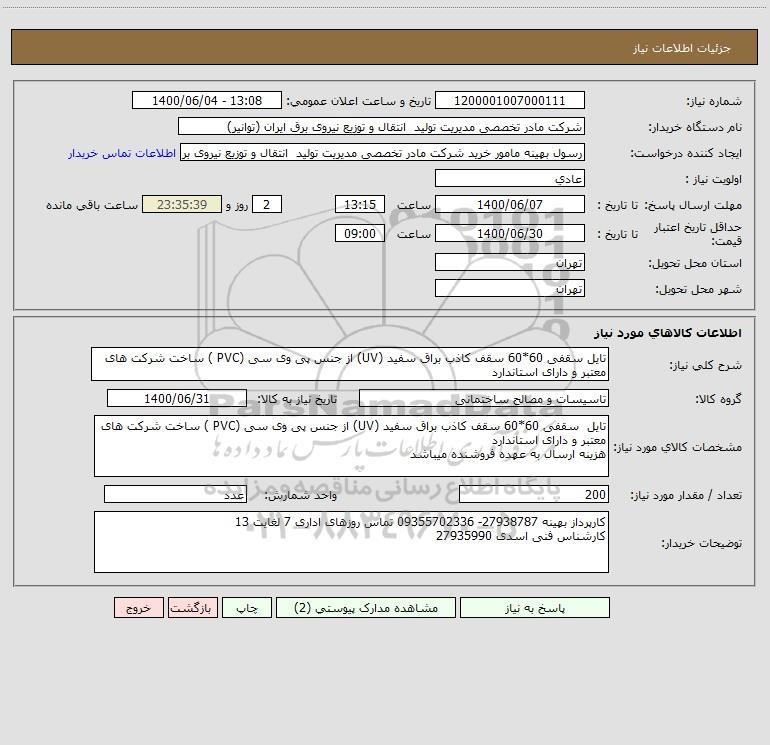Click the label 'مهلت ارسال پاسخ:'
This screenshot has width=770, height=745.
coord(693,205)
